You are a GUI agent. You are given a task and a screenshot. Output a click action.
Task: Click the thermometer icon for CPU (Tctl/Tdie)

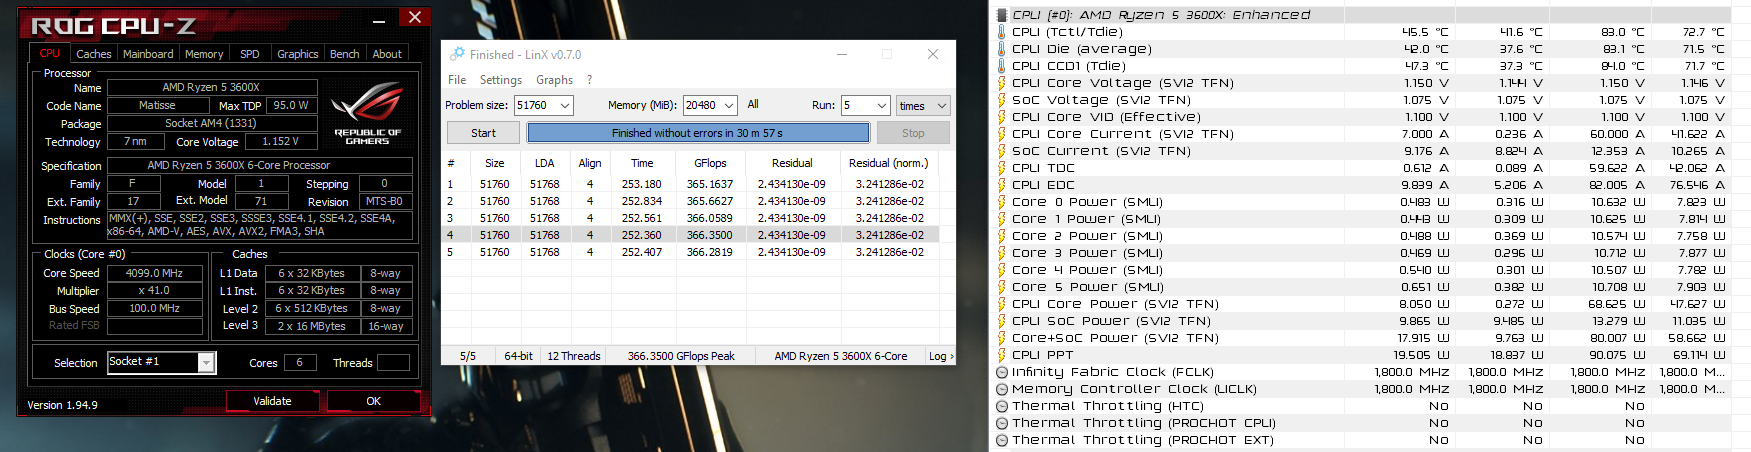point(1002,32)
